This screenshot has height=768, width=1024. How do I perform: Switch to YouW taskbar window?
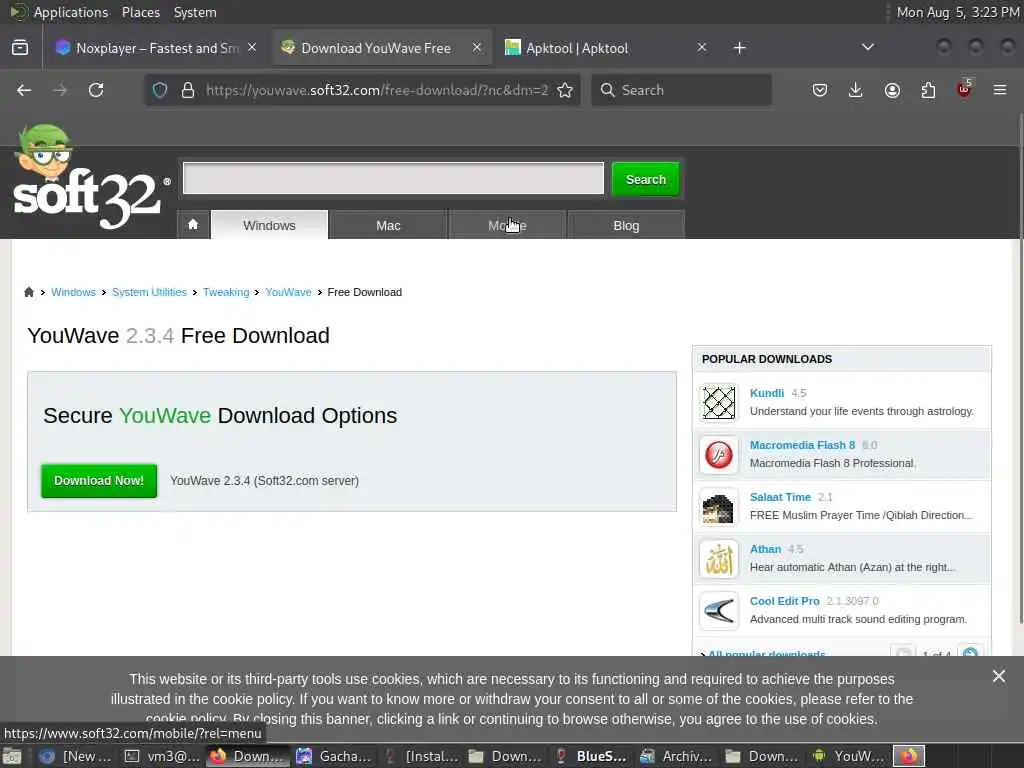pos(848,756)
